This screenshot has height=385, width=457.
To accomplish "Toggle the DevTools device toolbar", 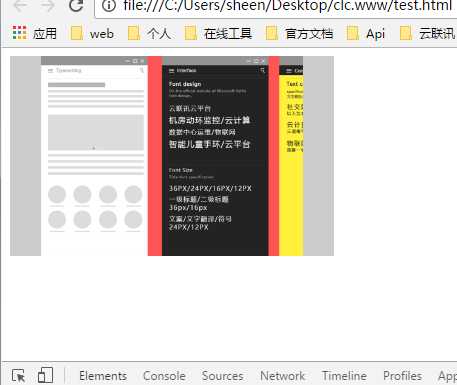I will pos(45,375).
